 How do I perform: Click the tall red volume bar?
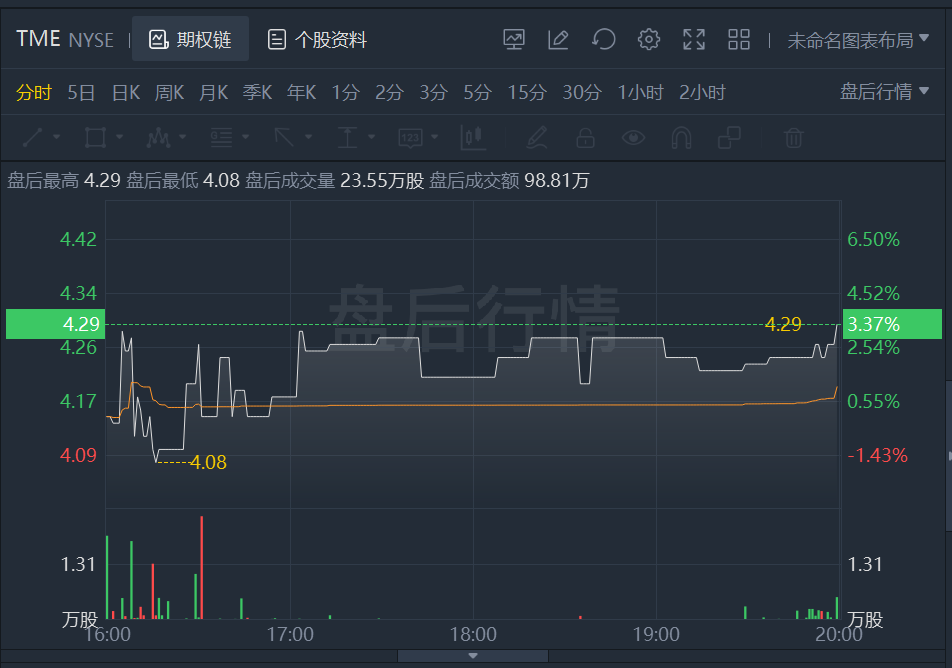[202, 567]
